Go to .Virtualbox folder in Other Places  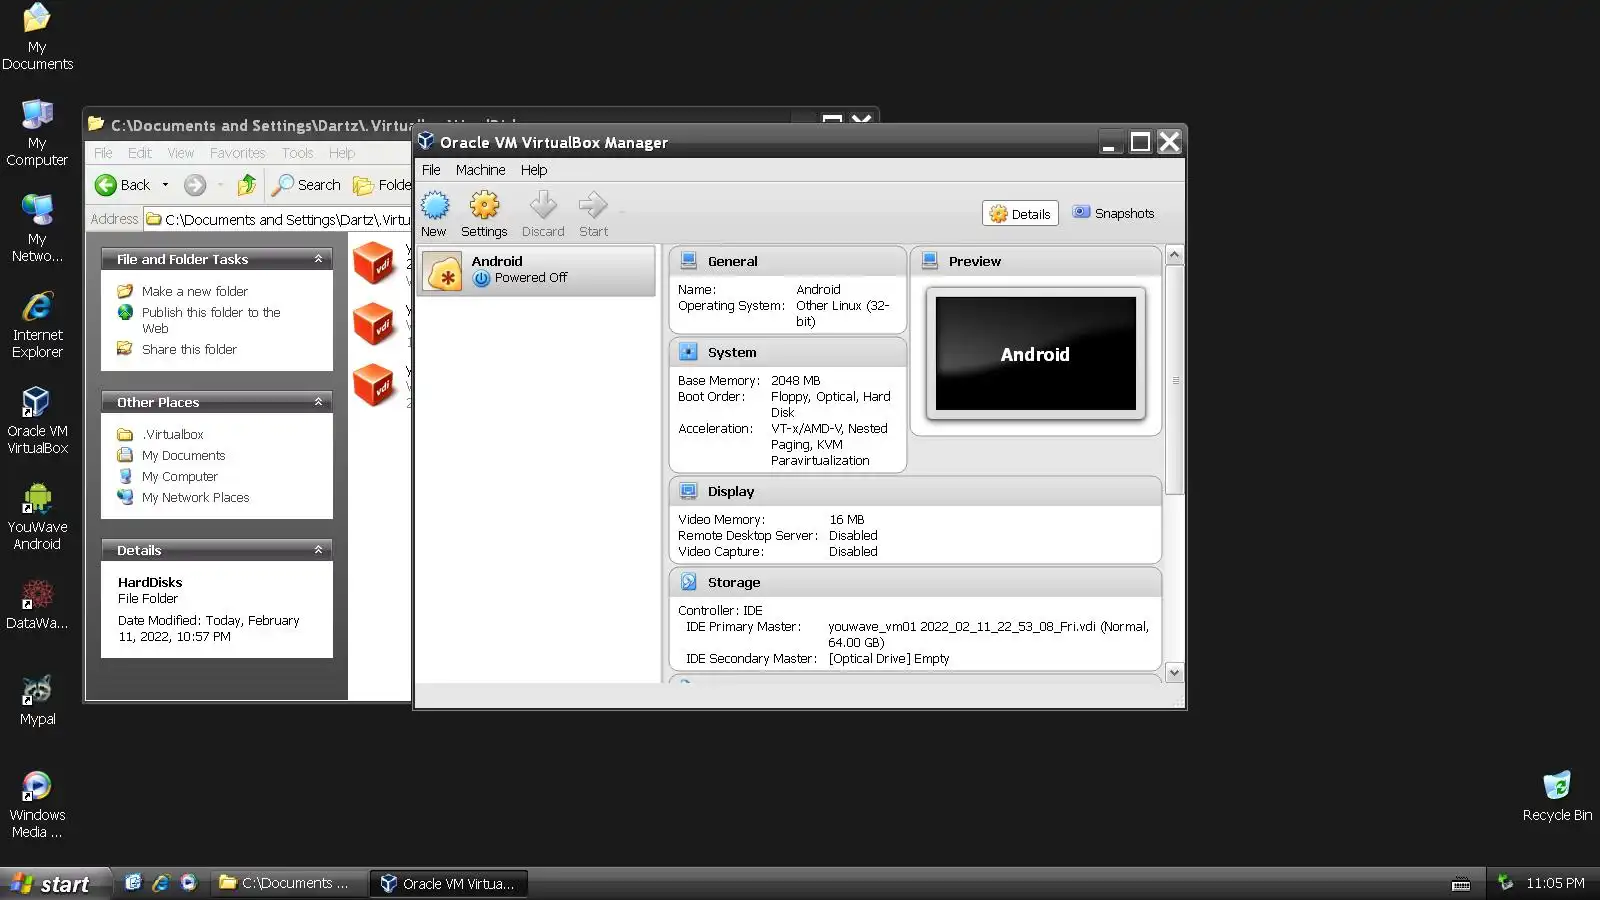click(172, 434)
